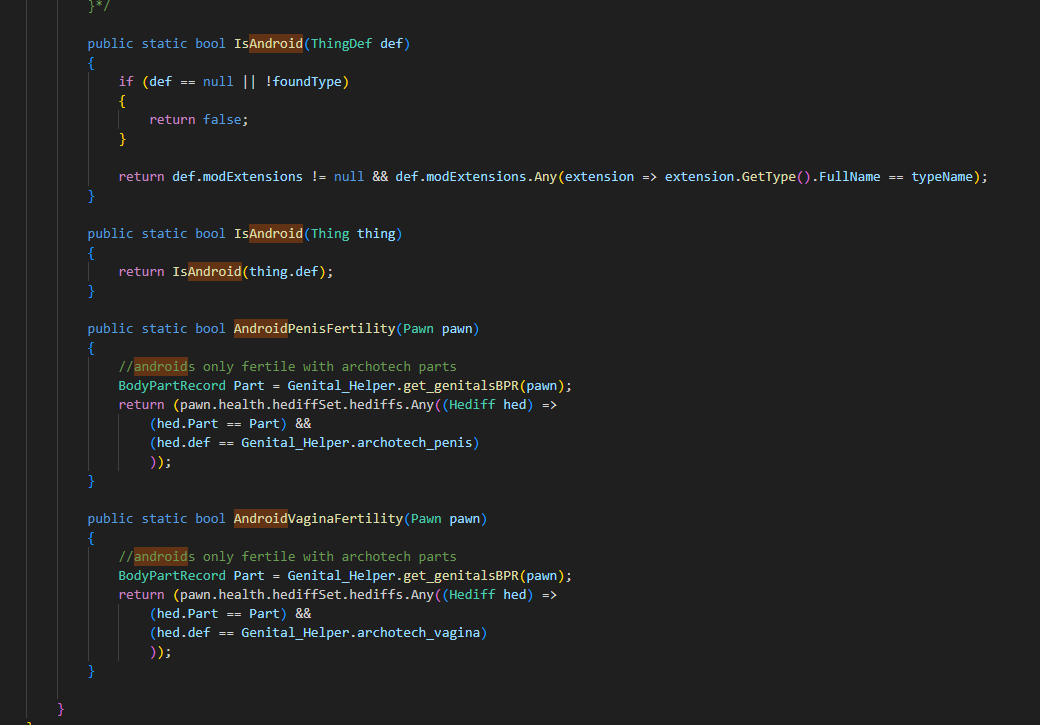
Task: Click the Thing parameter type
Action: click(x=330, y=233)
